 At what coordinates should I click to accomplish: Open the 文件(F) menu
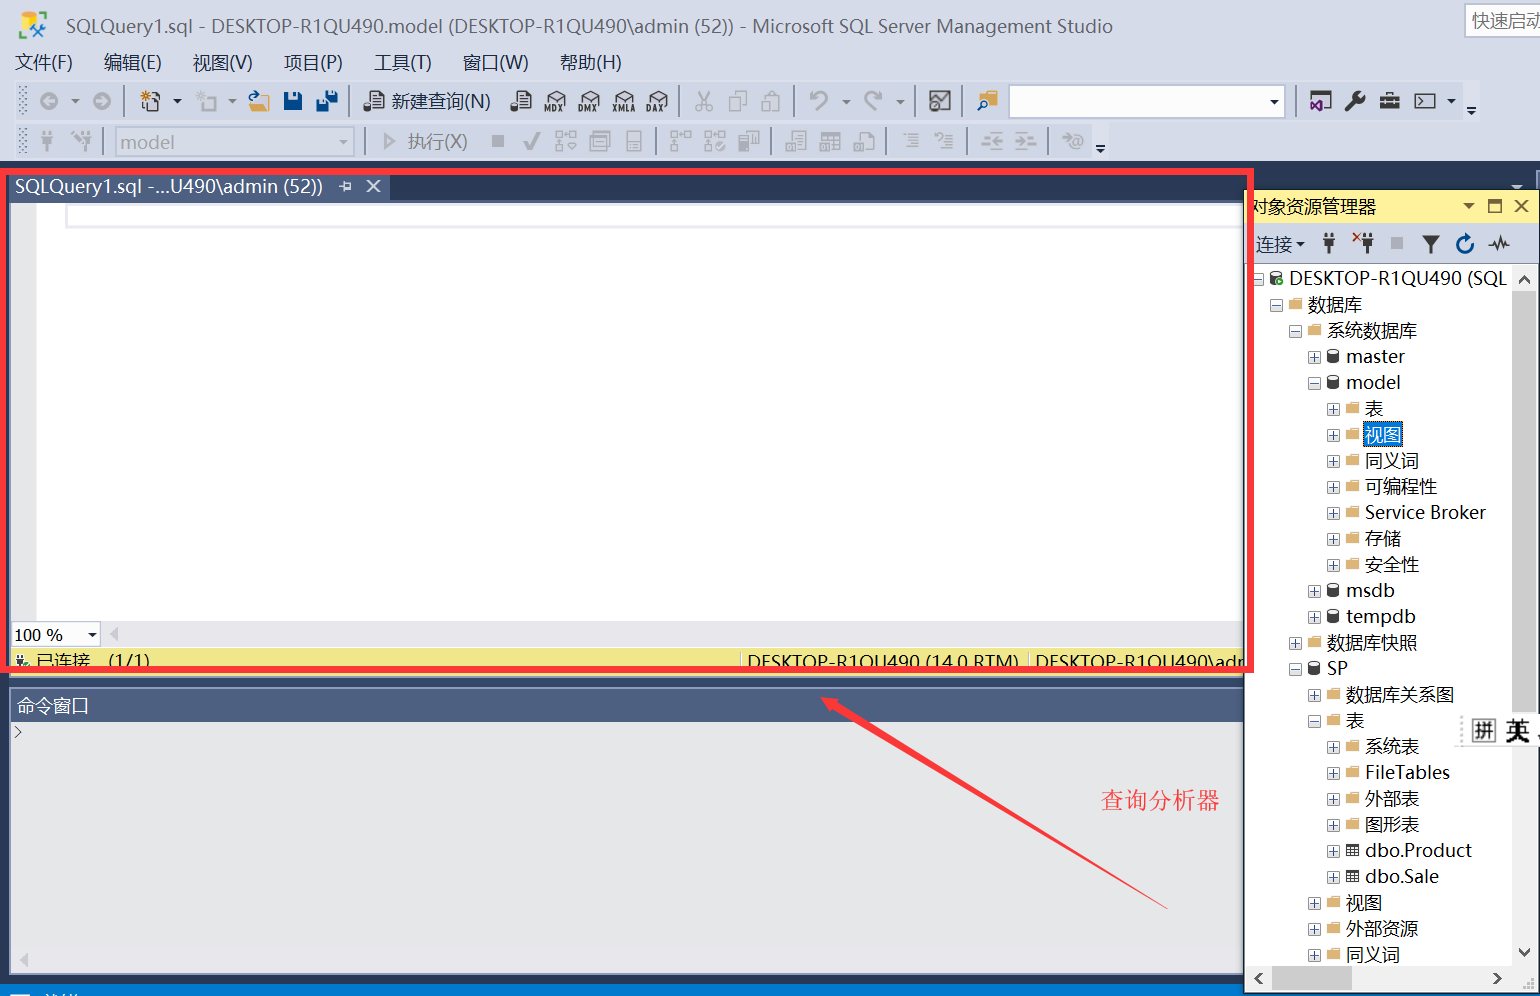(44, 62)
